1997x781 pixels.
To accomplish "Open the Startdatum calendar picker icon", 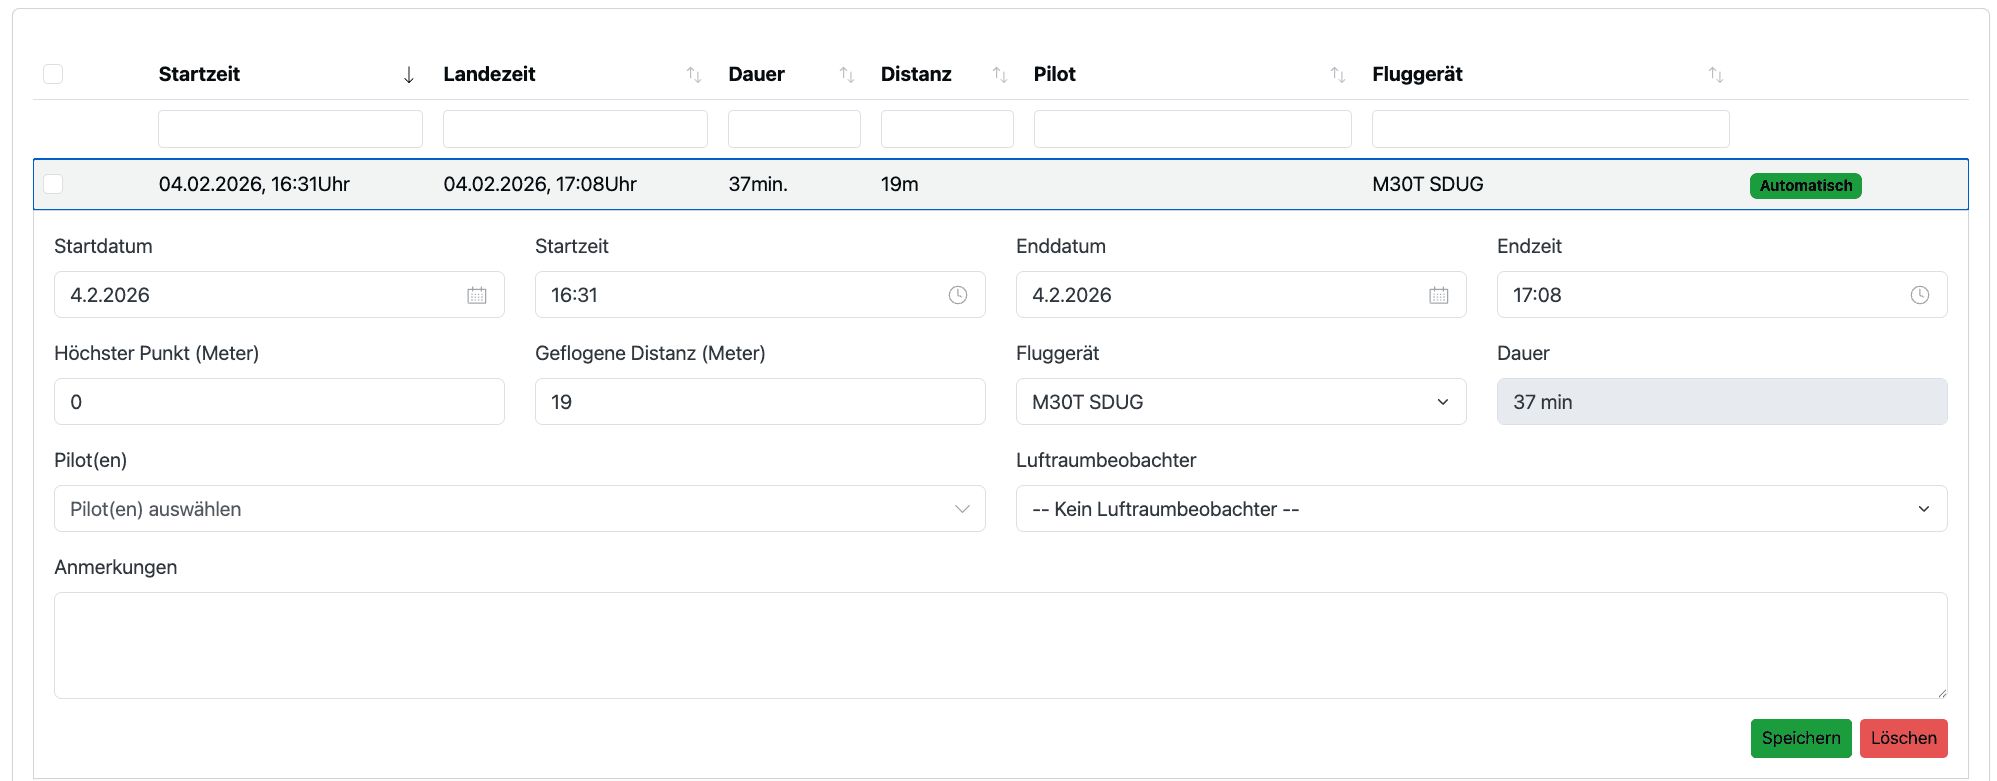I will coord(477,295).
